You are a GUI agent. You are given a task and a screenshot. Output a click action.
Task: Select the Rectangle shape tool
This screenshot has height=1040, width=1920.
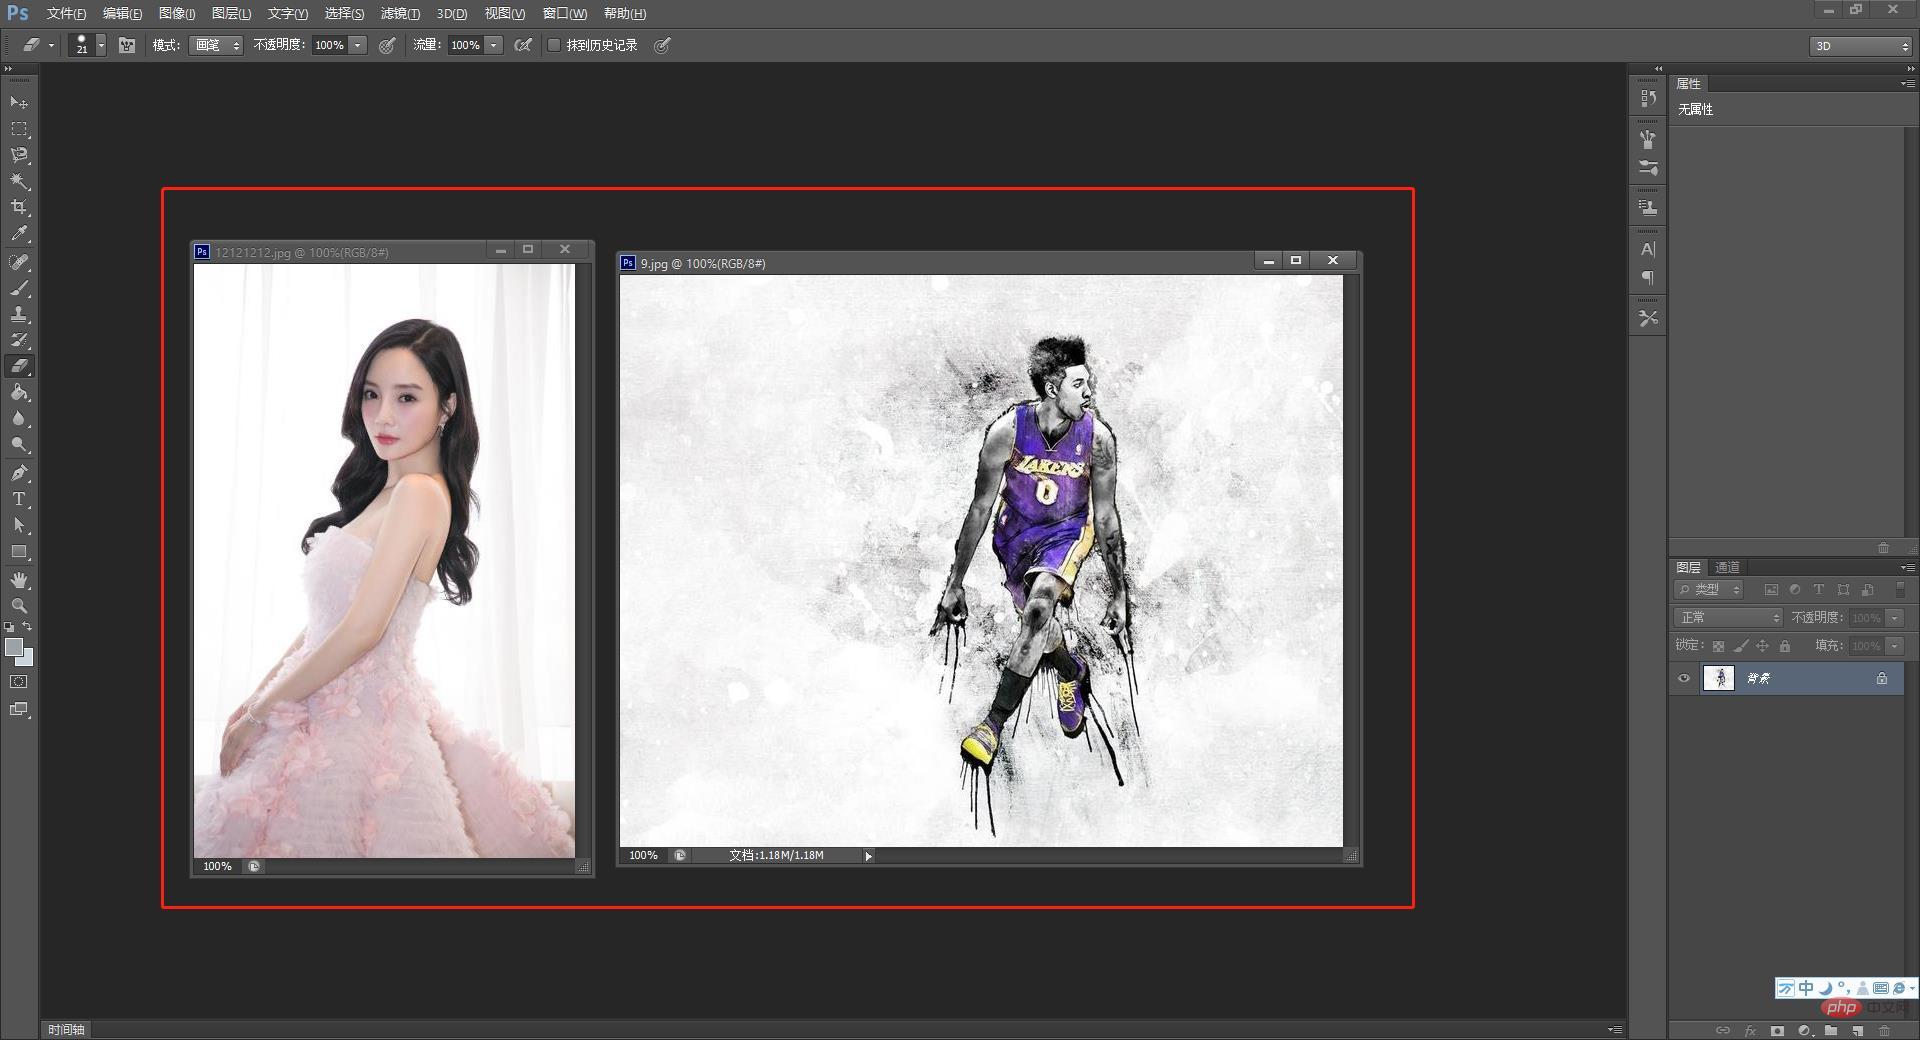click(19, 551)
